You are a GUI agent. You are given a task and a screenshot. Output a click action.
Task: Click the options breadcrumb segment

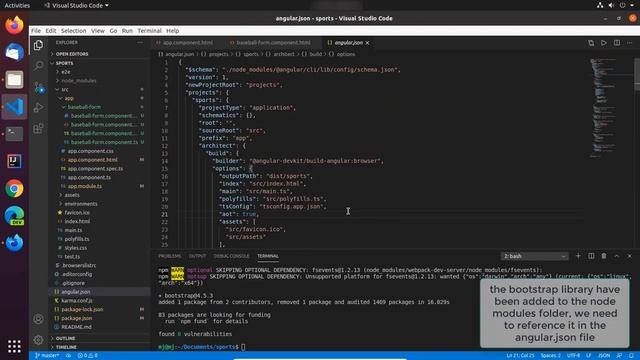pos(346,54)
